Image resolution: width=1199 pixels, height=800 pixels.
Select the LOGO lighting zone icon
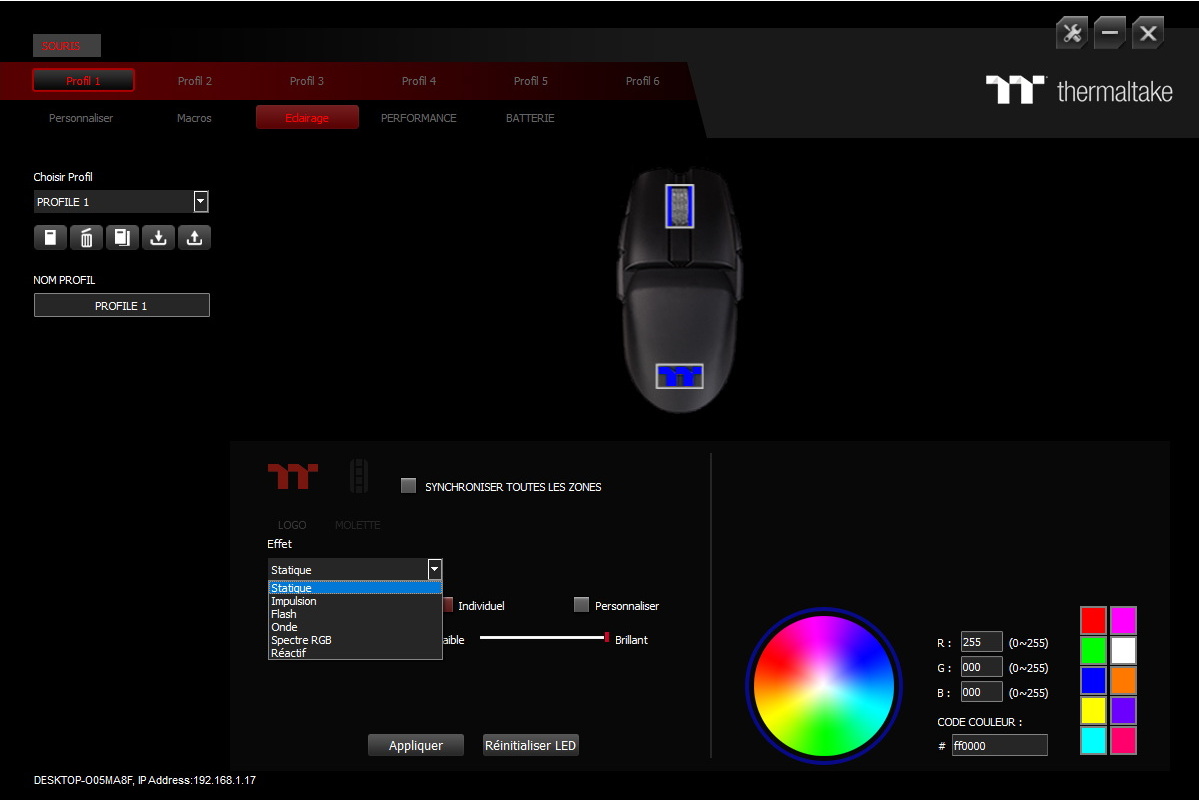click(x=292, y=477)
